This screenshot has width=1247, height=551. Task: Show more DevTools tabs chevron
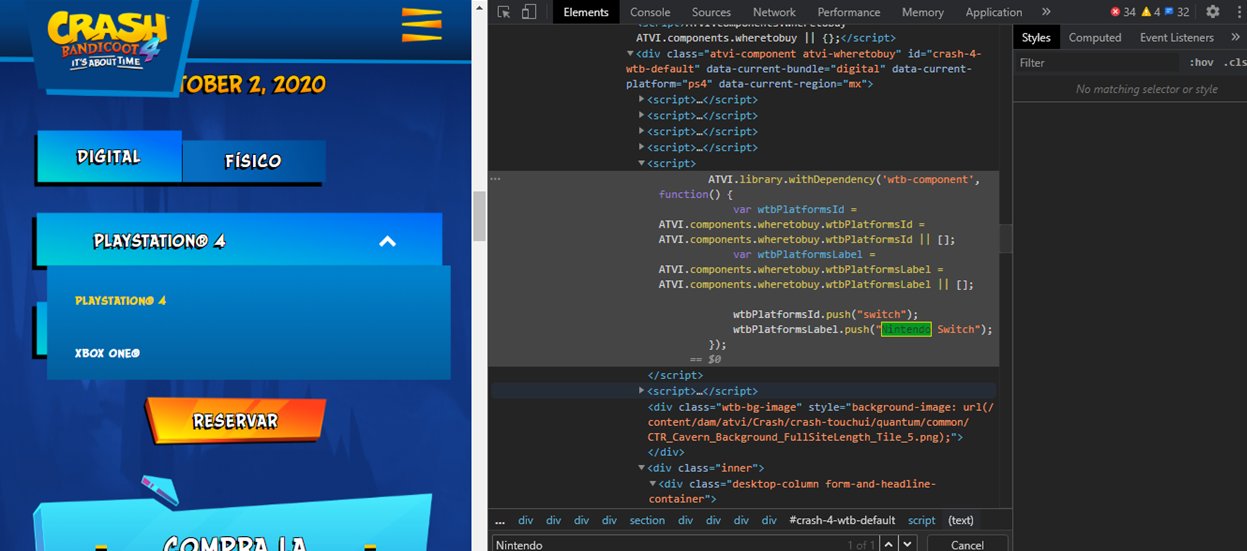[1046, 12]
